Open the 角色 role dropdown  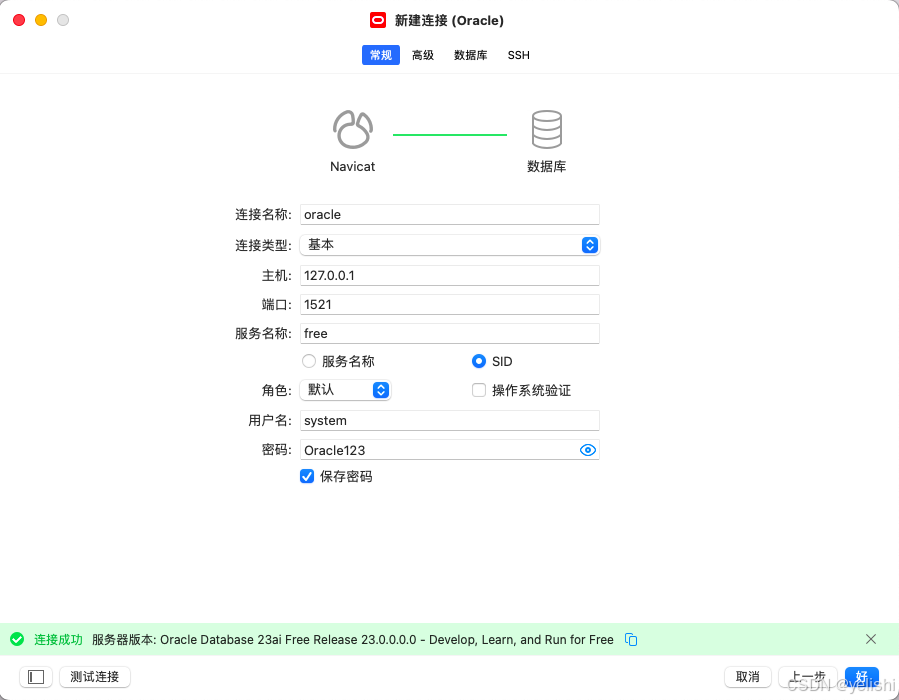[345, 390]
